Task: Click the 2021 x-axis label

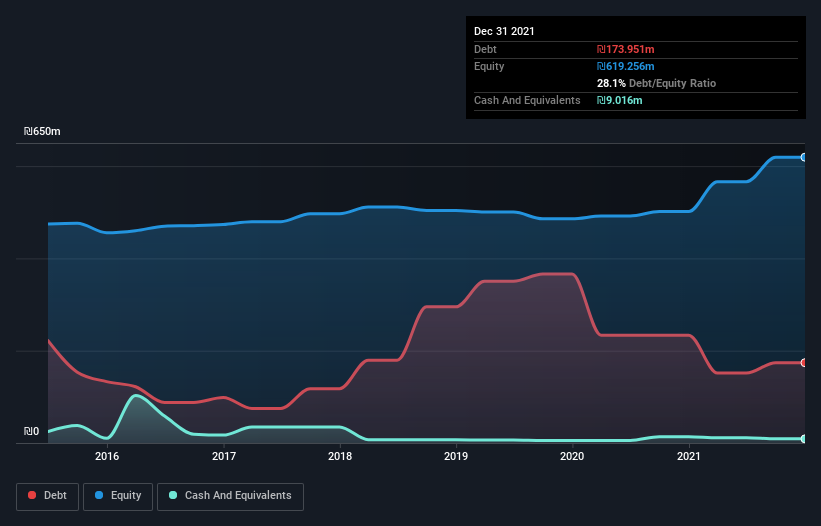Action: click(x=689, y=456)
